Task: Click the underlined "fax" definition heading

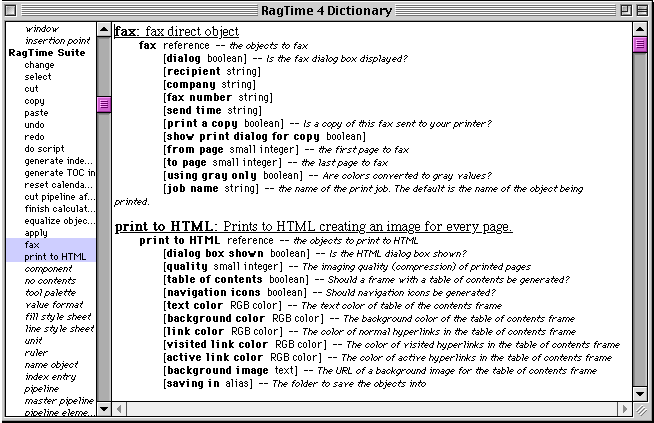Action: point(125,31)
